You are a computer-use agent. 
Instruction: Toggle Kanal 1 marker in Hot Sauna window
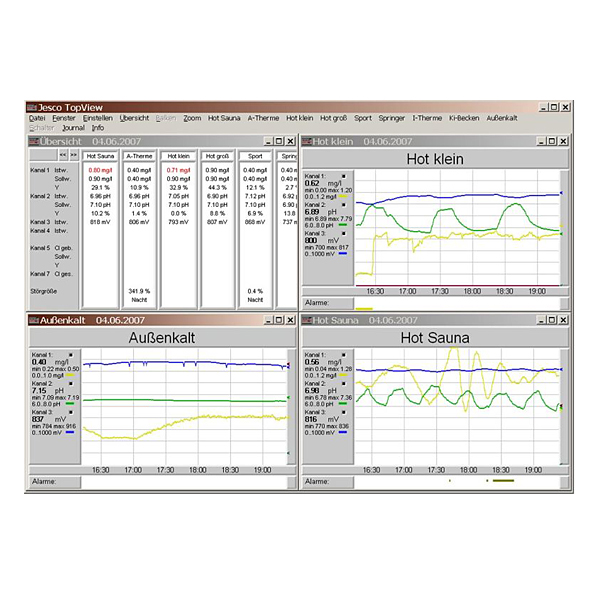click(344, 355)
